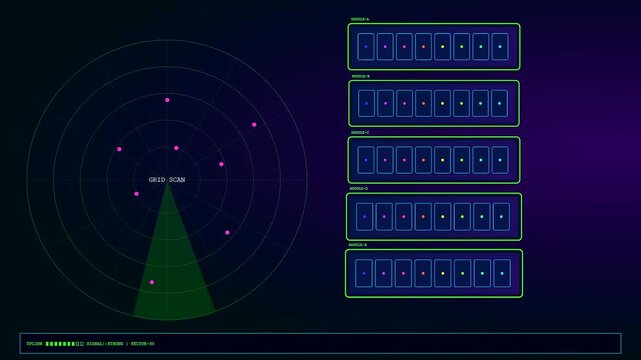Choose the pink dot slot in MODULE-E
The height and width of the screenshot is (360, 641).
pos(403,273)
